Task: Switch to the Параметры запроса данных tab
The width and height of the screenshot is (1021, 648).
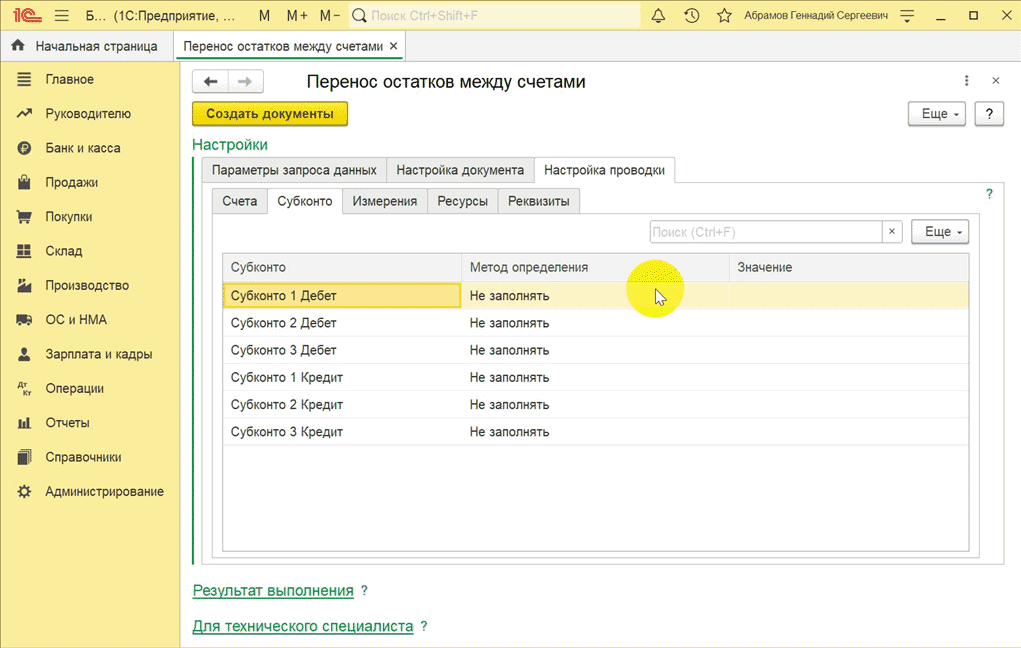Action: pyautogui.click(x=294, y=170)
